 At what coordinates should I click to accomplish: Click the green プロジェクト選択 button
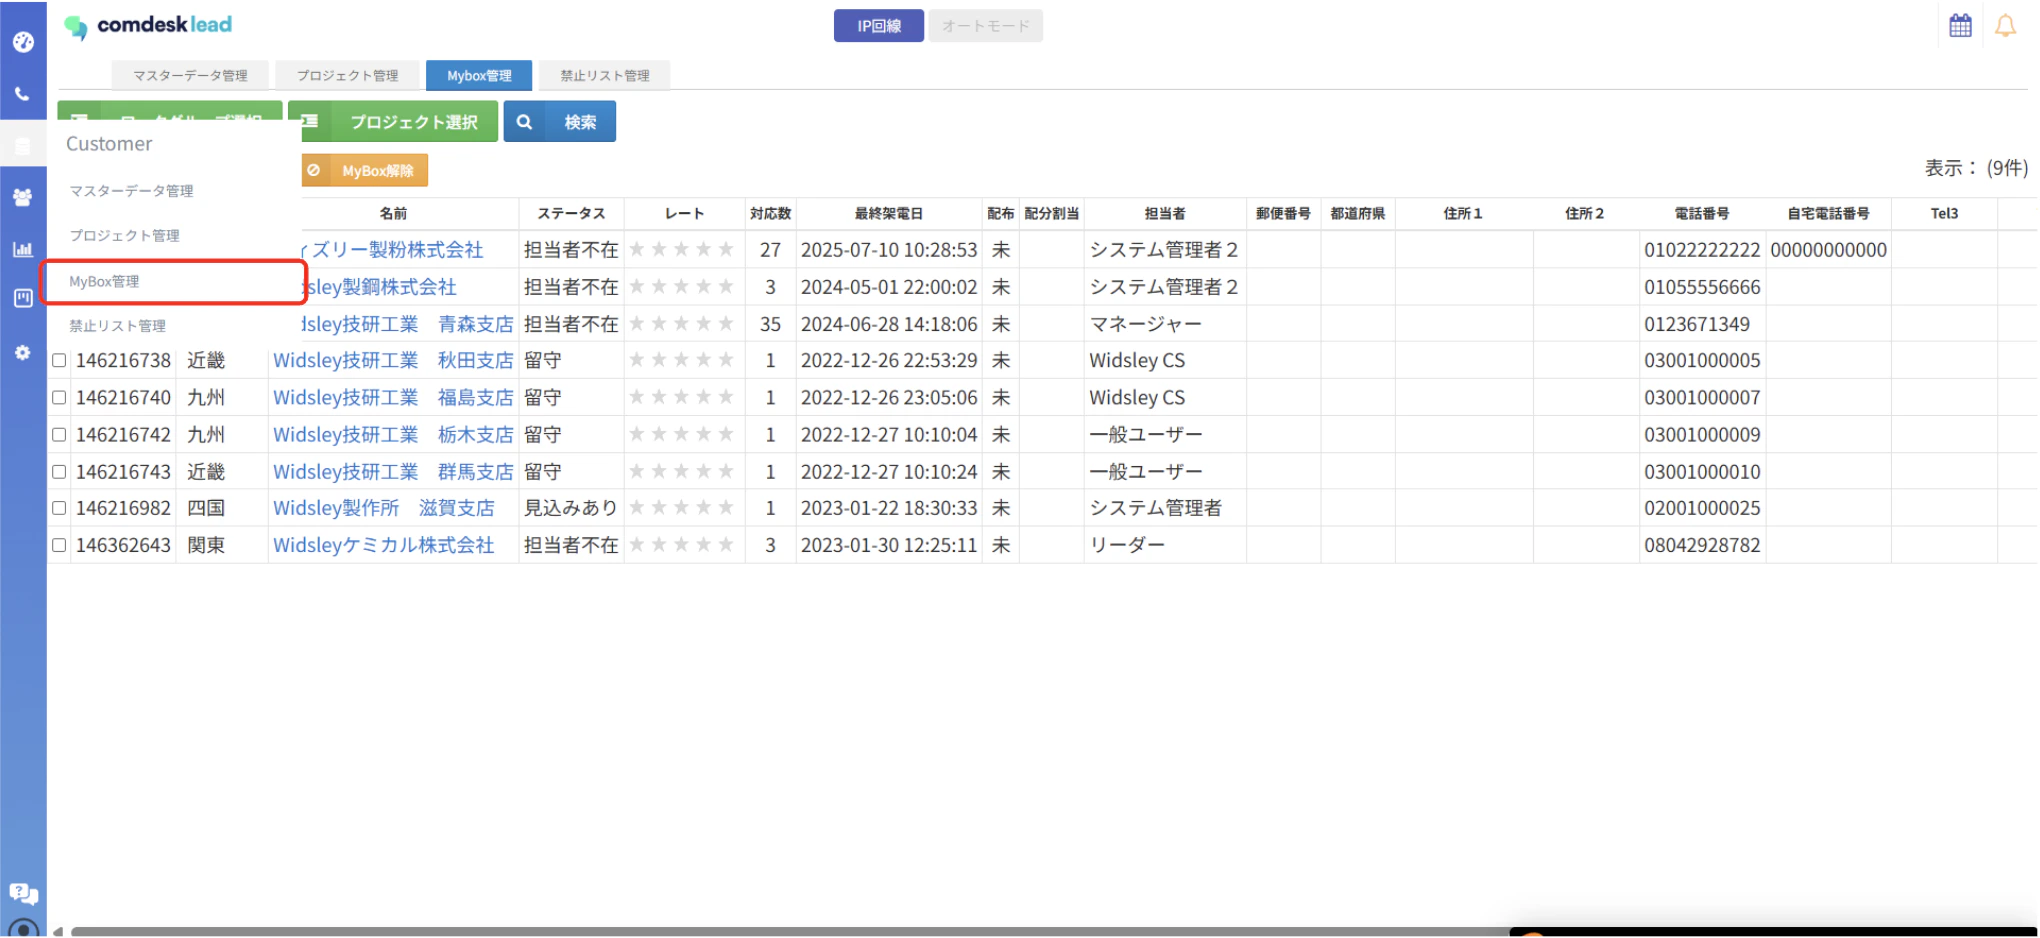click(393, 121)
